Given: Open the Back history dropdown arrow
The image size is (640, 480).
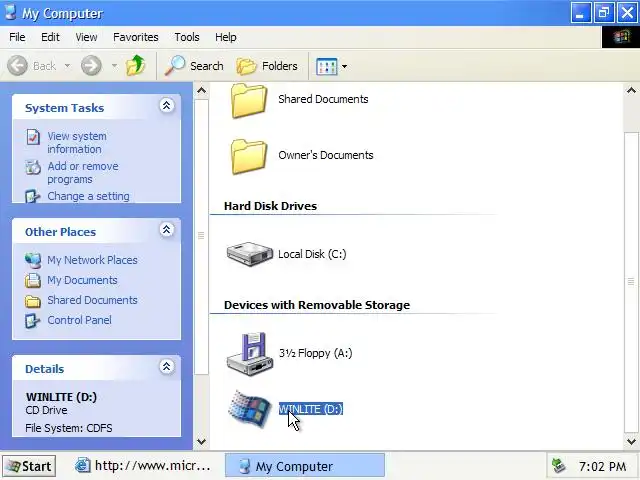Looking at the screenshot, I should coord(67,66).
